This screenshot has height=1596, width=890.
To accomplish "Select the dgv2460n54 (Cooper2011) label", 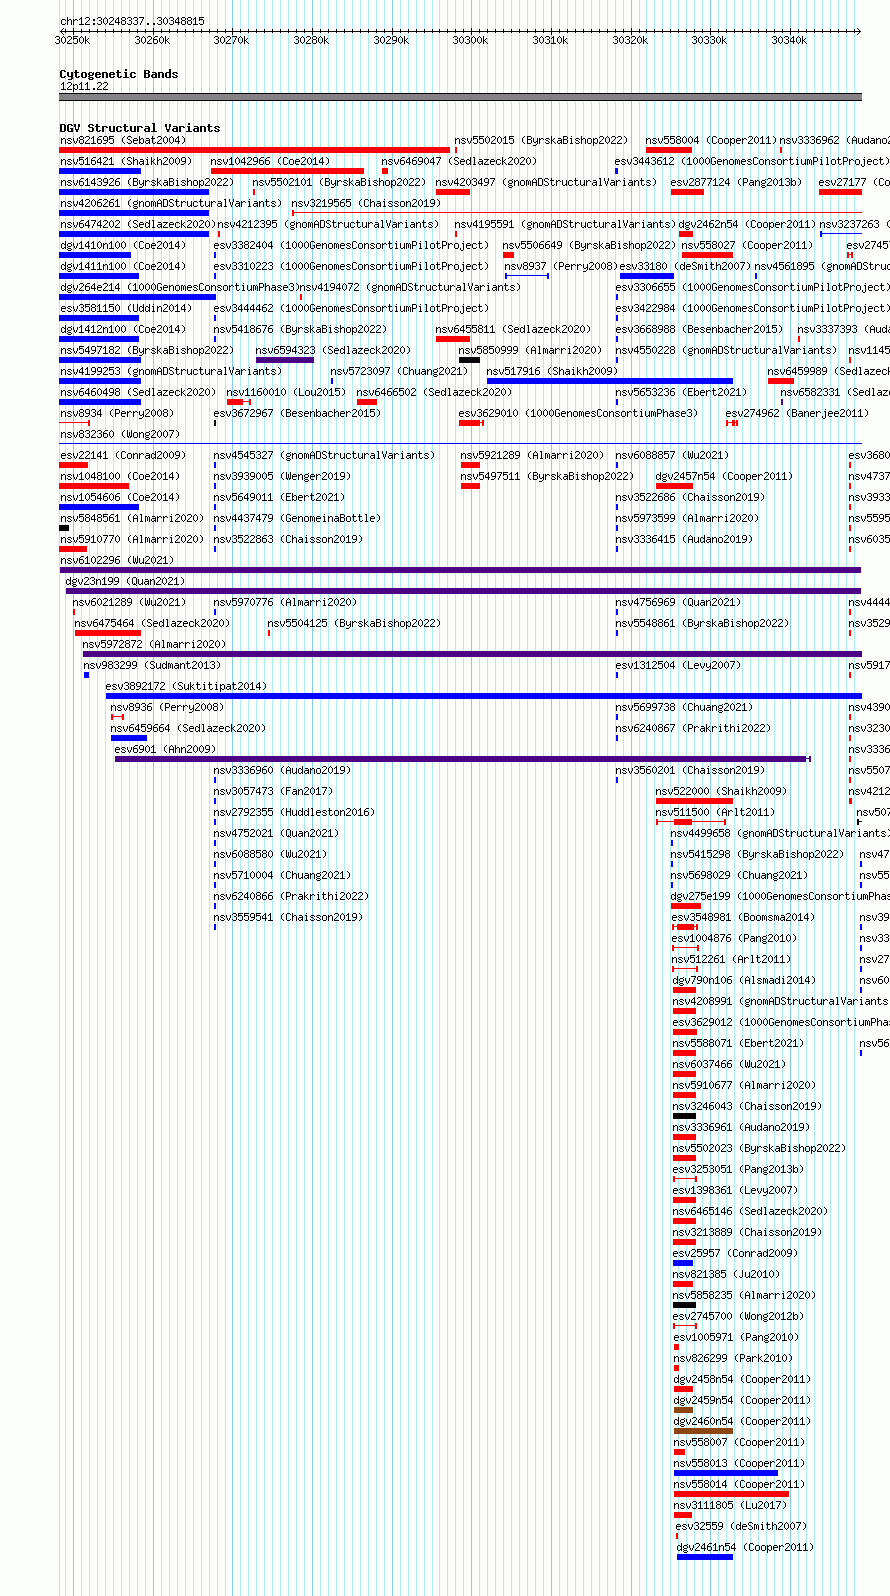I will coord(742,1421).
